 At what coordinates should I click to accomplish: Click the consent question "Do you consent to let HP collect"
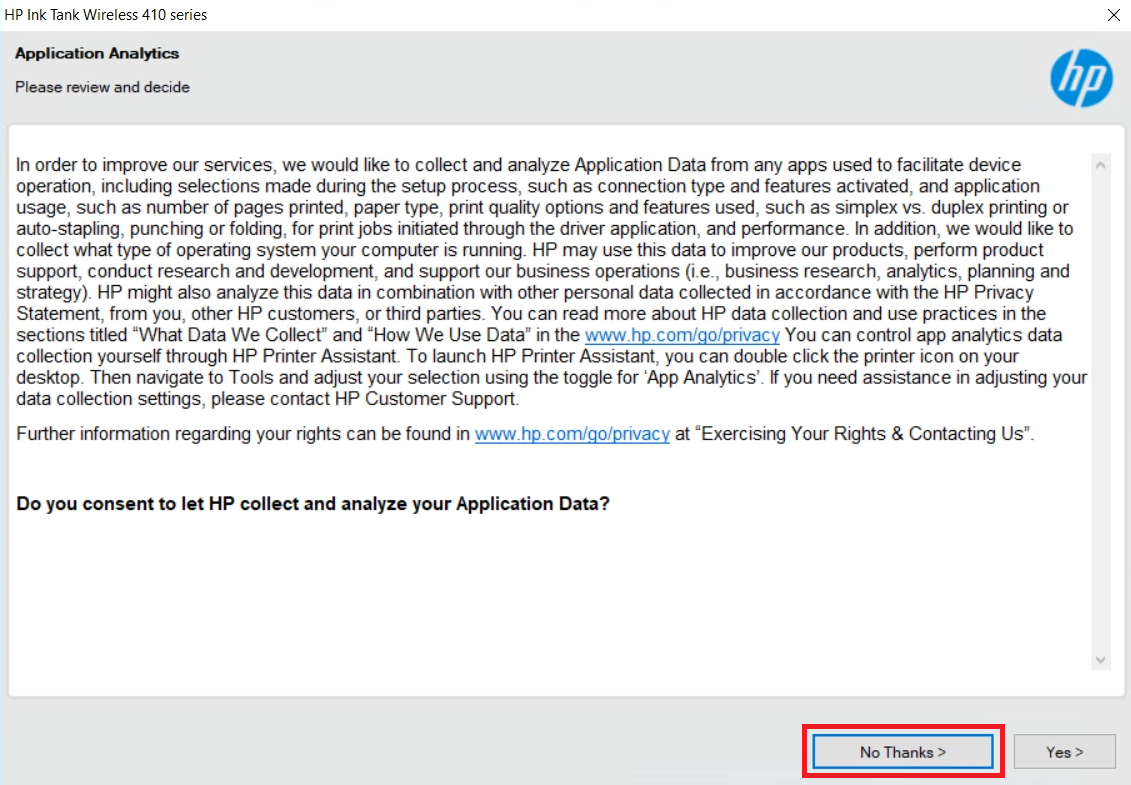(x=312, y=504)
